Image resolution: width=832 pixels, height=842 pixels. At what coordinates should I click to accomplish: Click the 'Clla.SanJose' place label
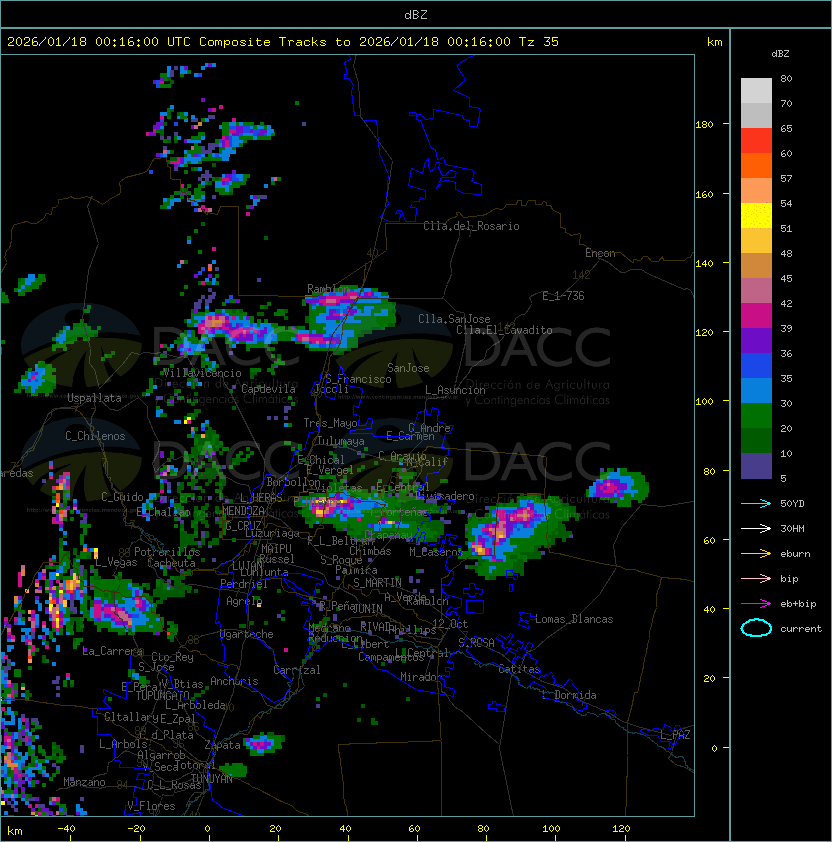tap(454, 319)
